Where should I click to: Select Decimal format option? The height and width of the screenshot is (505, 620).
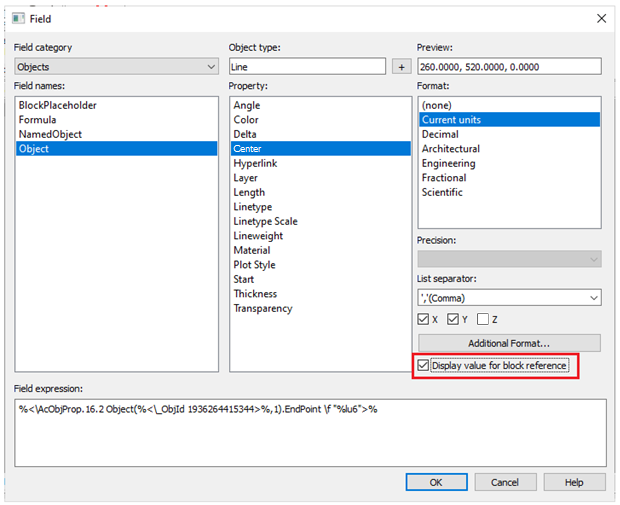click(x=440, y=134)
